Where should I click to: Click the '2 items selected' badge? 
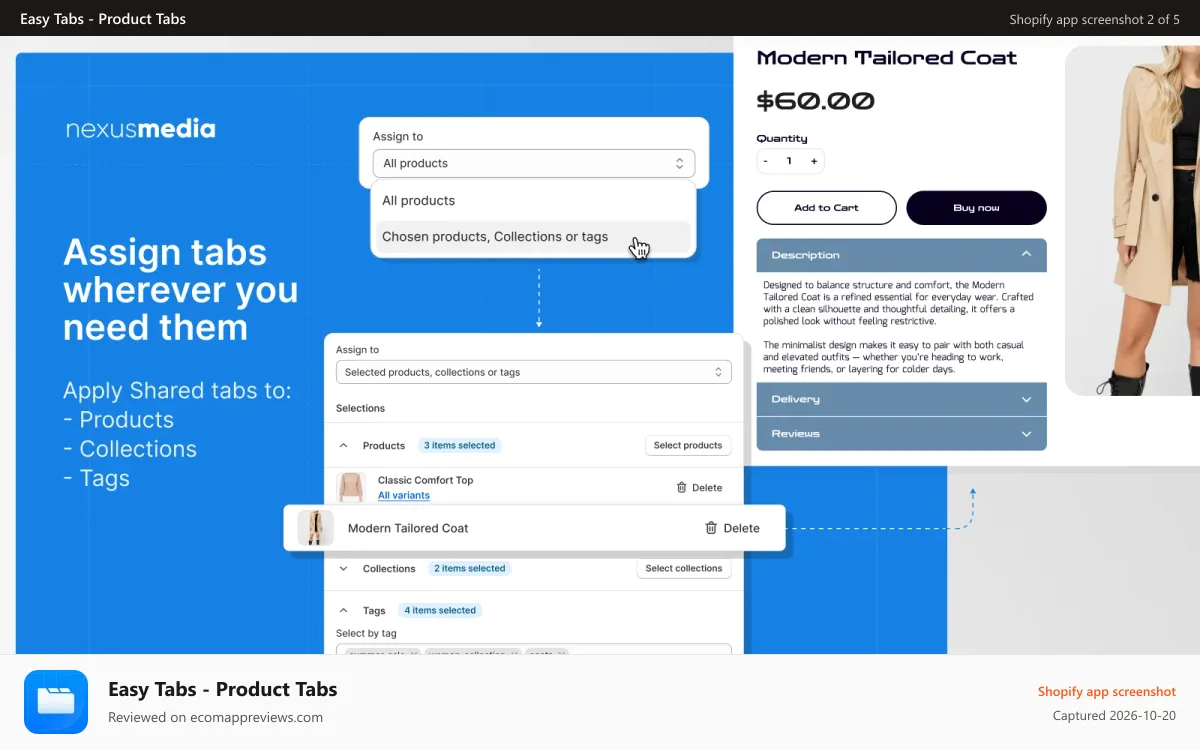(x=469, y=568)
